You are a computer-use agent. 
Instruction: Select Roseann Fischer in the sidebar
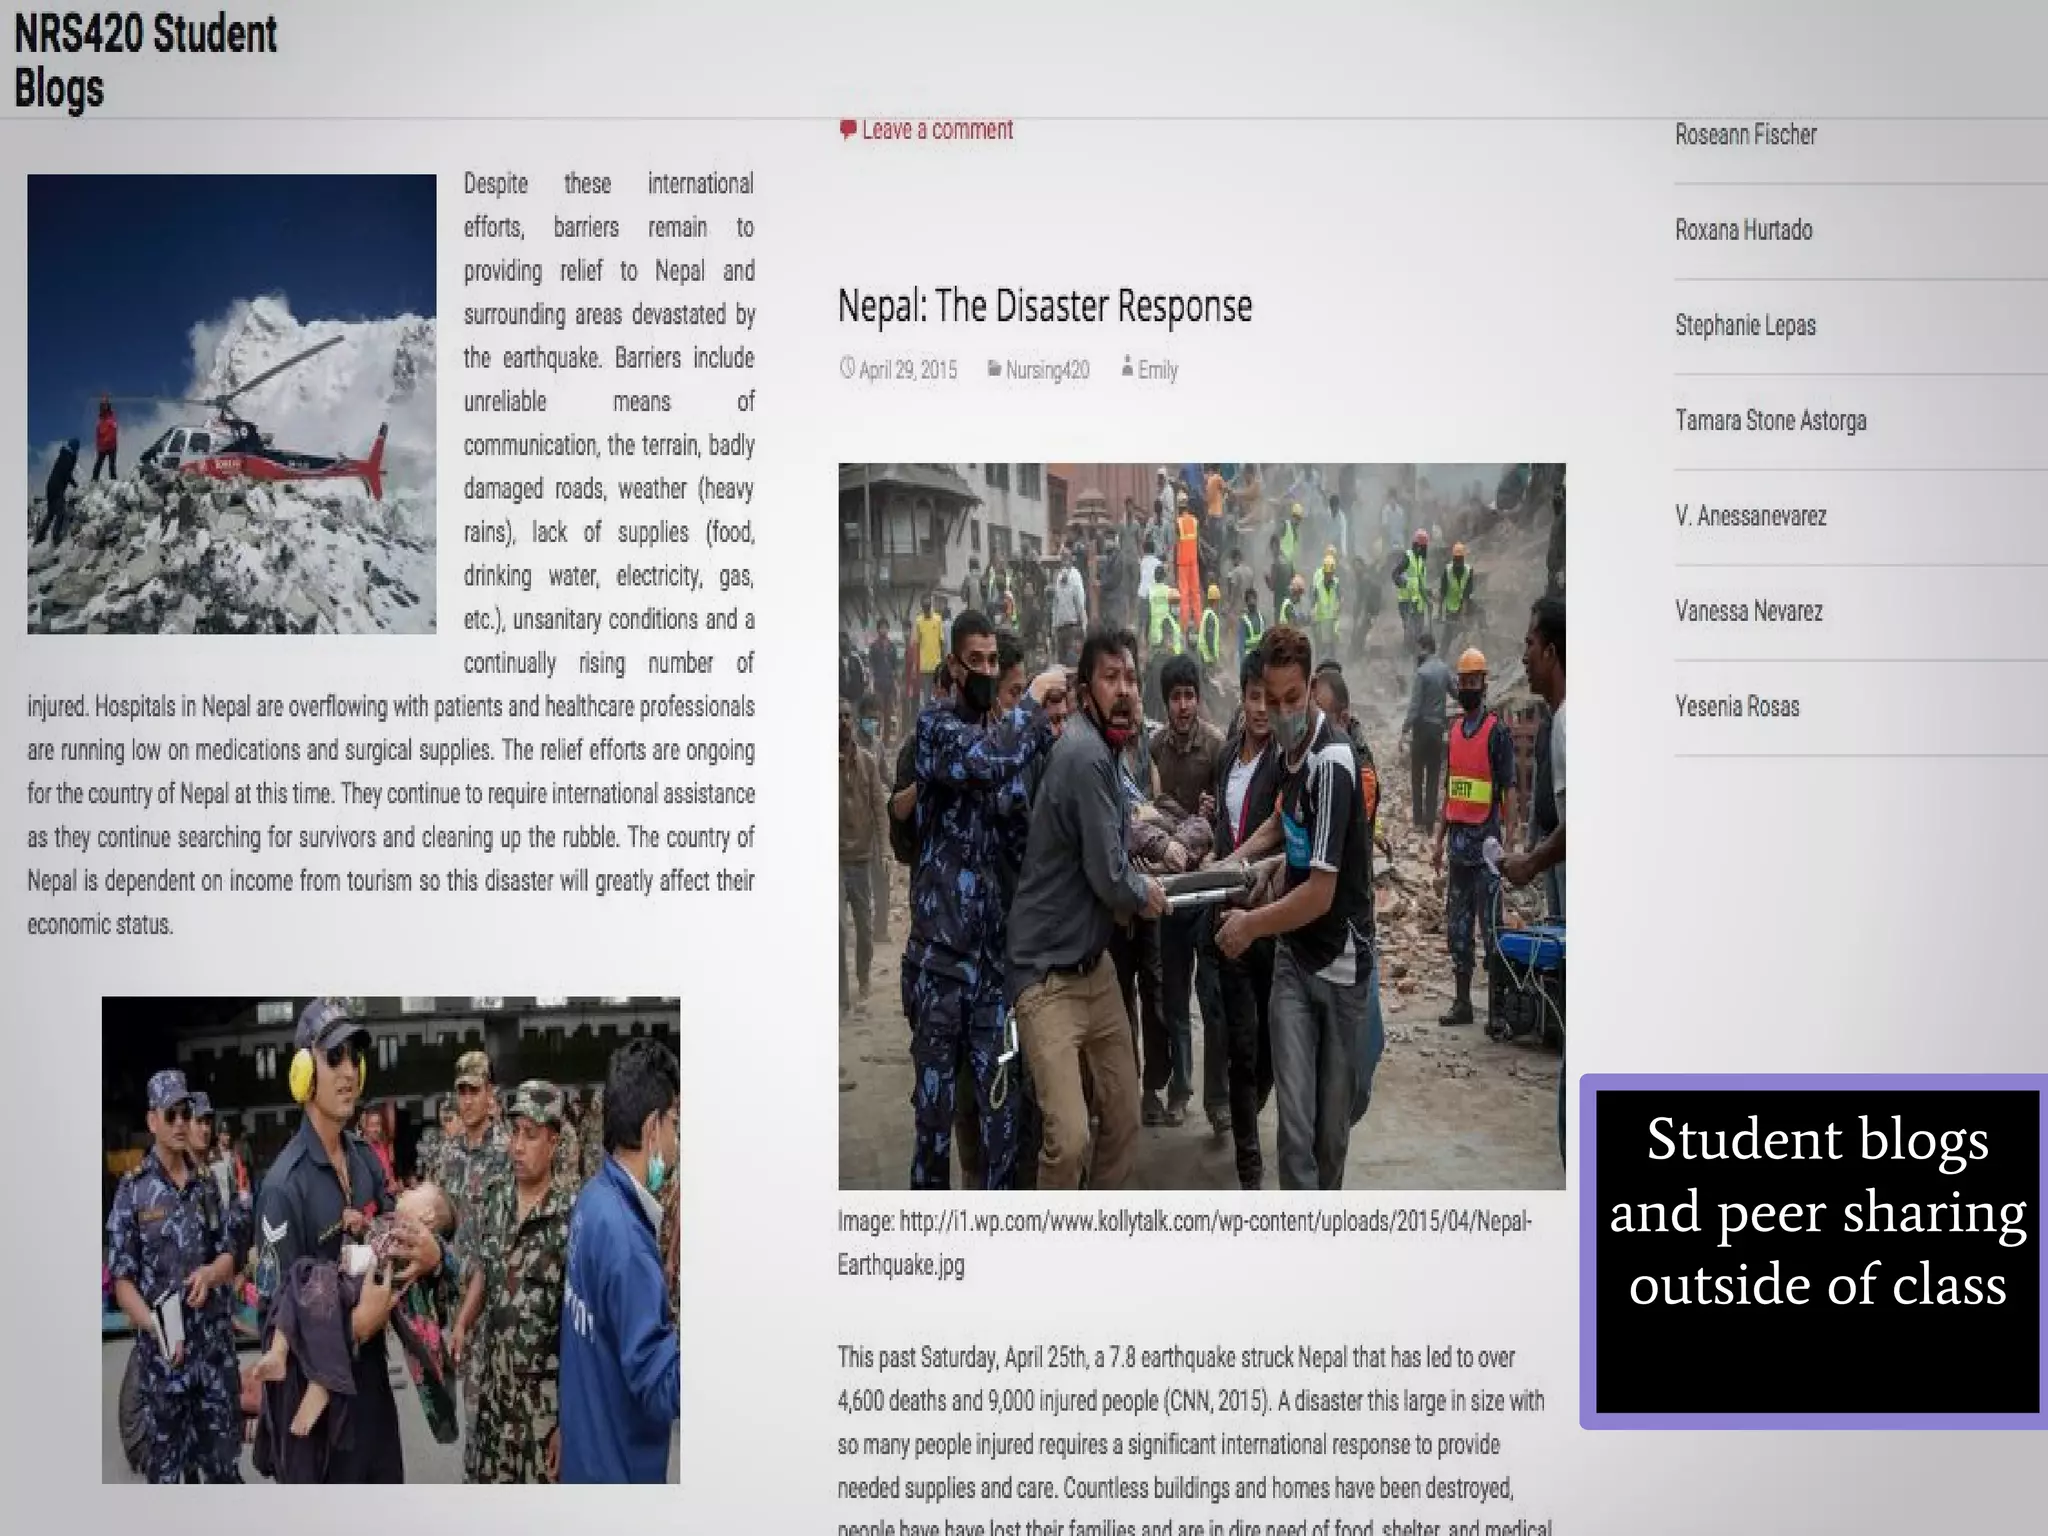point(1745,135)
